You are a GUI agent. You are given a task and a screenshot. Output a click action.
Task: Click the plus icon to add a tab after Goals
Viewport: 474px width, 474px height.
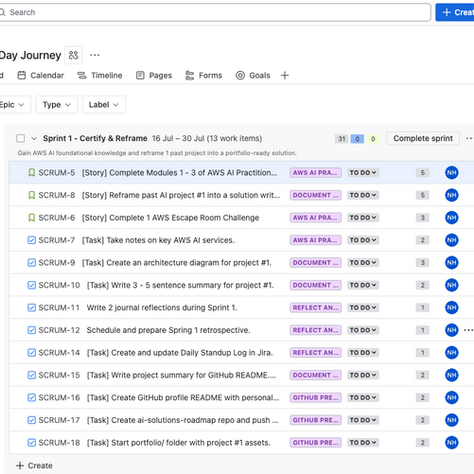[x=285, y=75]
